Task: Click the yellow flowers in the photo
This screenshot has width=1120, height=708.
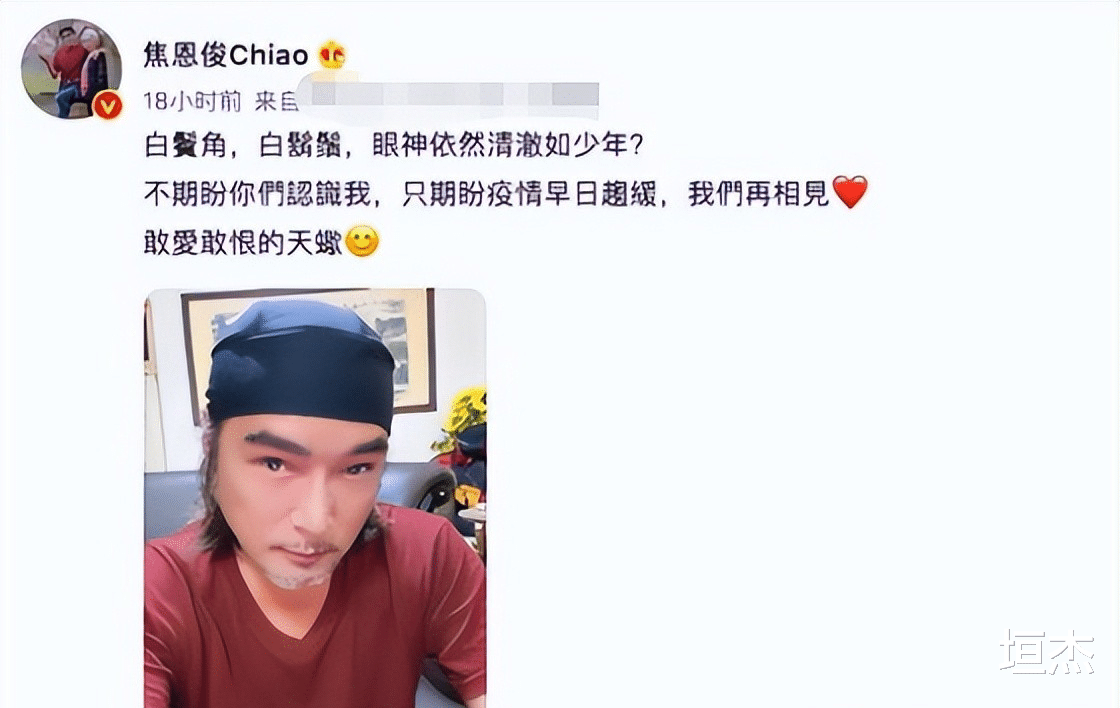Action: click(x=464, y=414)
